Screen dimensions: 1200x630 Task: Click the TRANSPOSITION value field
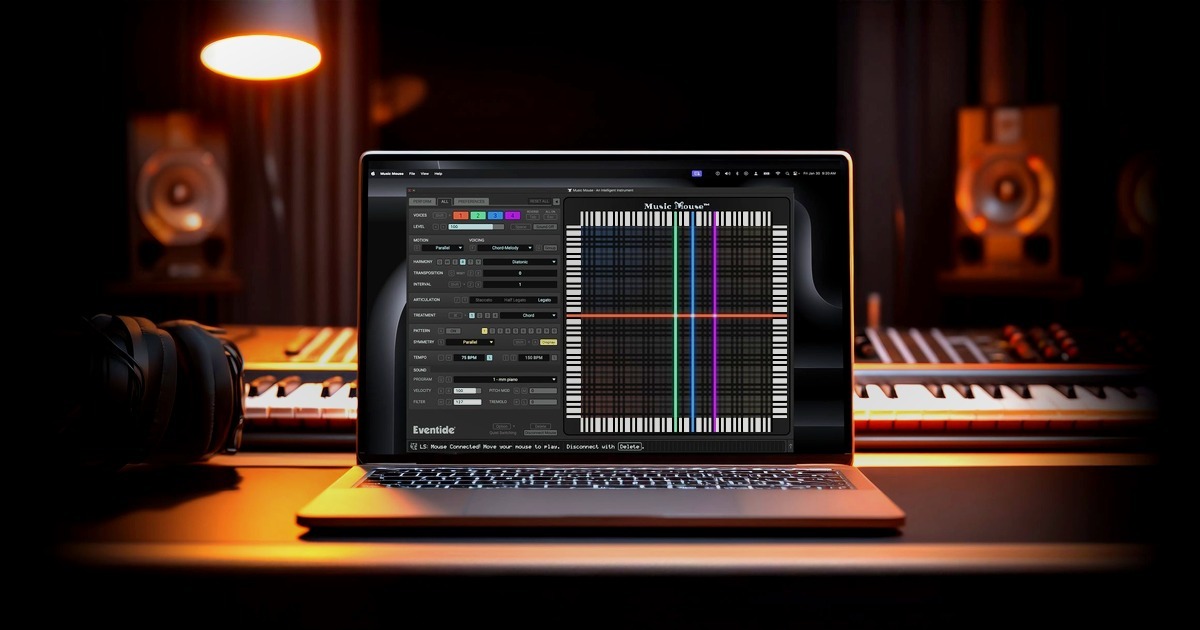(x=520, y=273)
